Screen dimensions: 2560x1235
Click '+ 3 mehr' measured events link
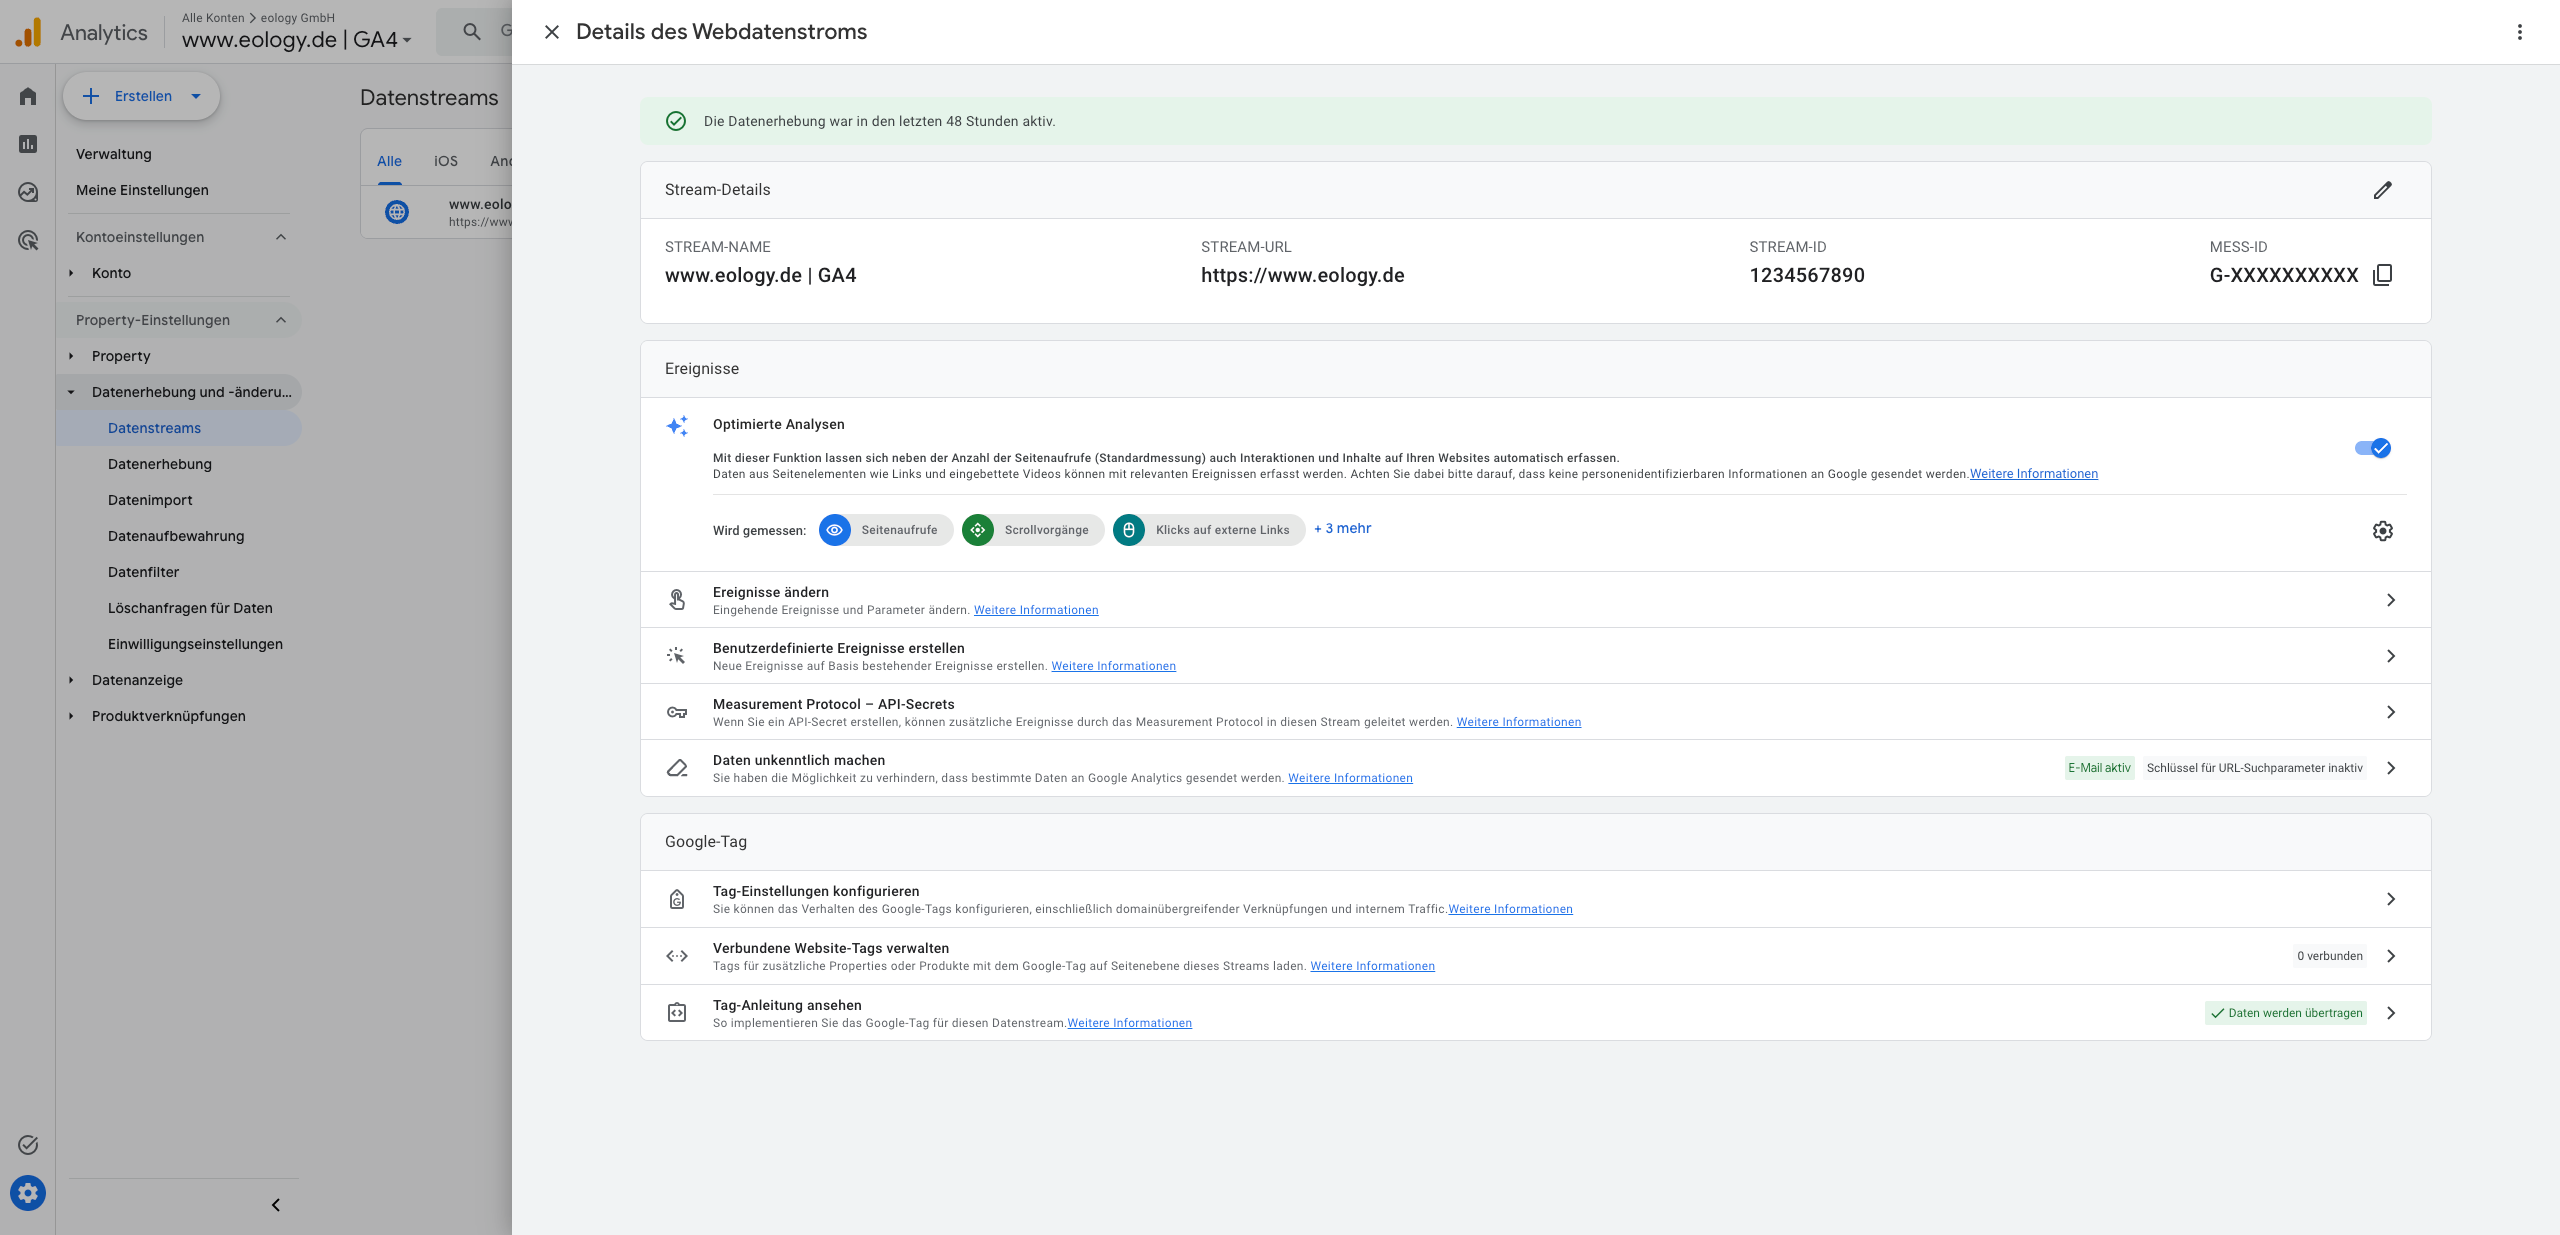pyautogui.click(x=1343, y=528)
